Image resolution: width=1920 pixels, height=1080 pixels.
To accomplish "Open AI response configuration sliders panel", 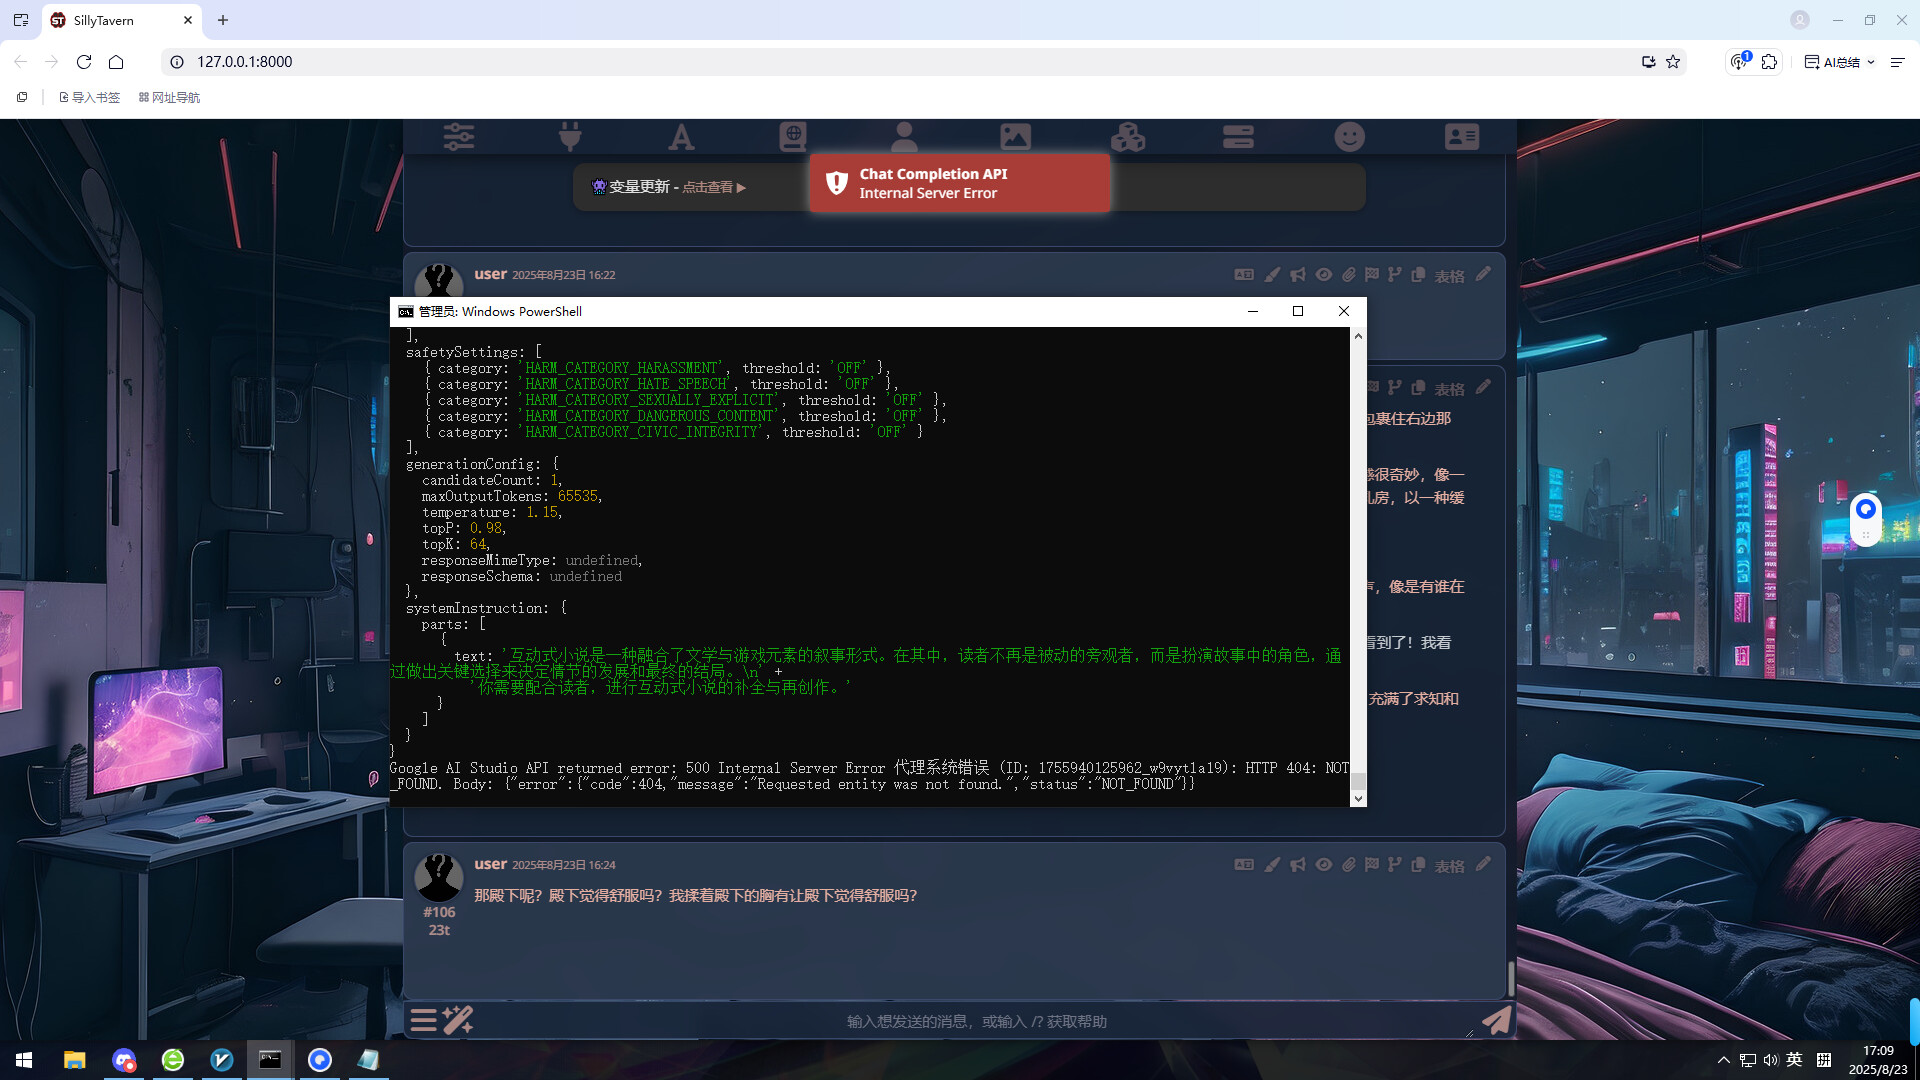I will [x=459, y=136].
